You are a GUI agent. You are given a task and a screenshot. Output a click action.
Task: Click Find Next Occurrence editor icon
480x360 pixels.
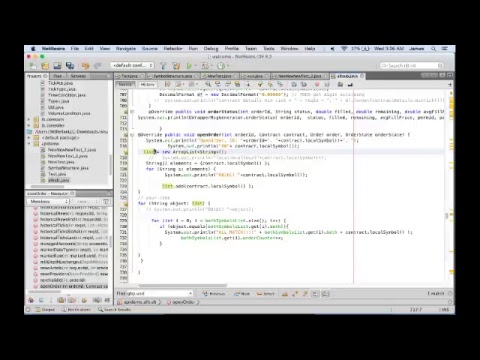click(x=228, y=85)
